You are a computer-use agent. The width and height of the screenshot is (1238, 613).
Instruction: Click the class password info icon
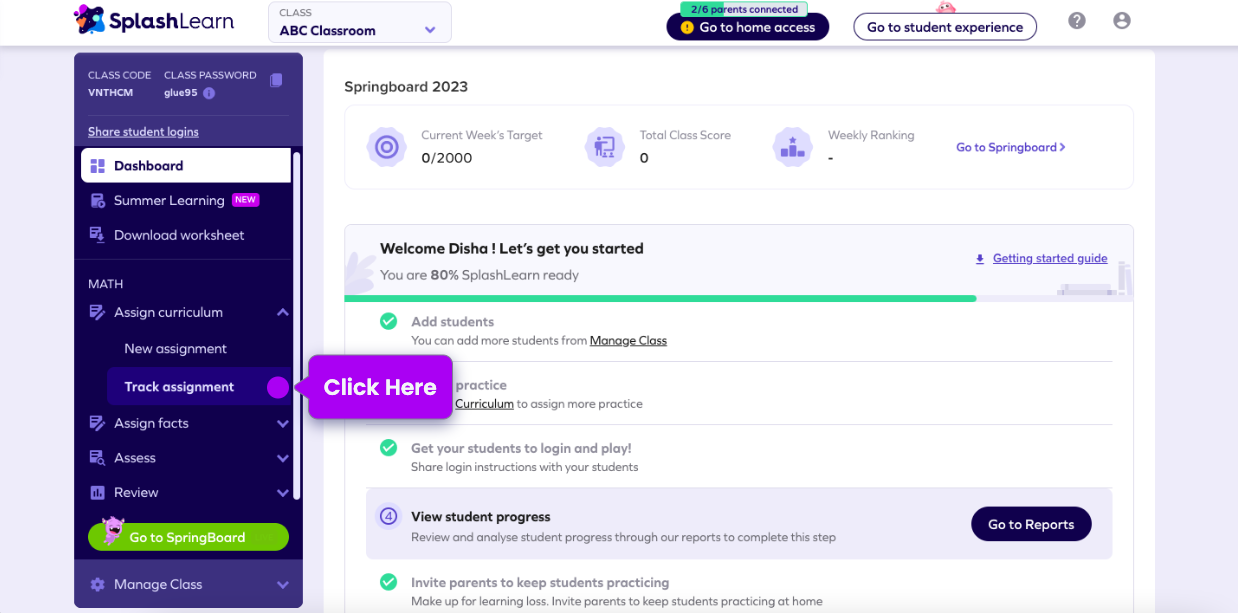coord(209,93)
